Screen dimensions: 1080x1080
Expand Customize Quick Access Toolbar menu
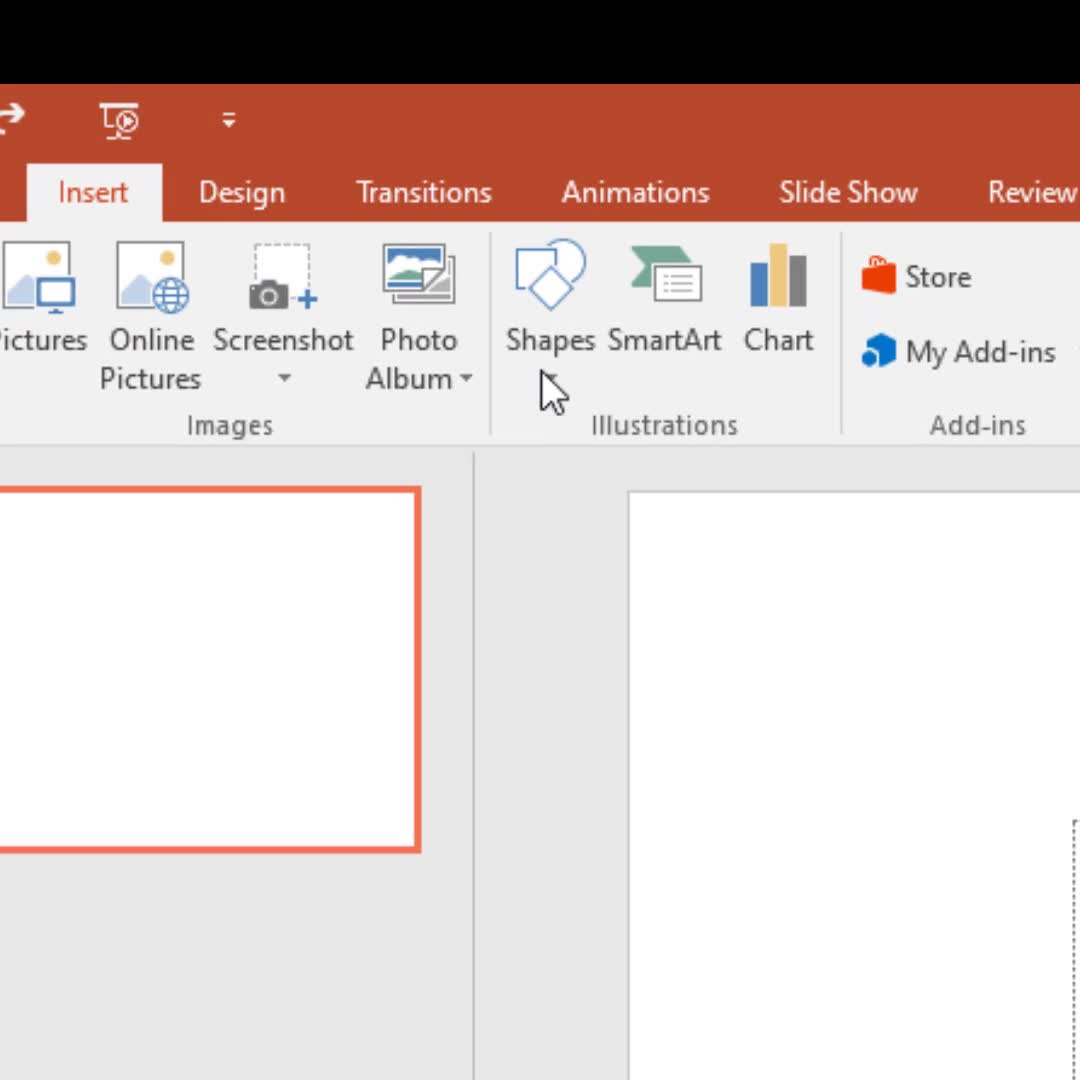point(229,121)
